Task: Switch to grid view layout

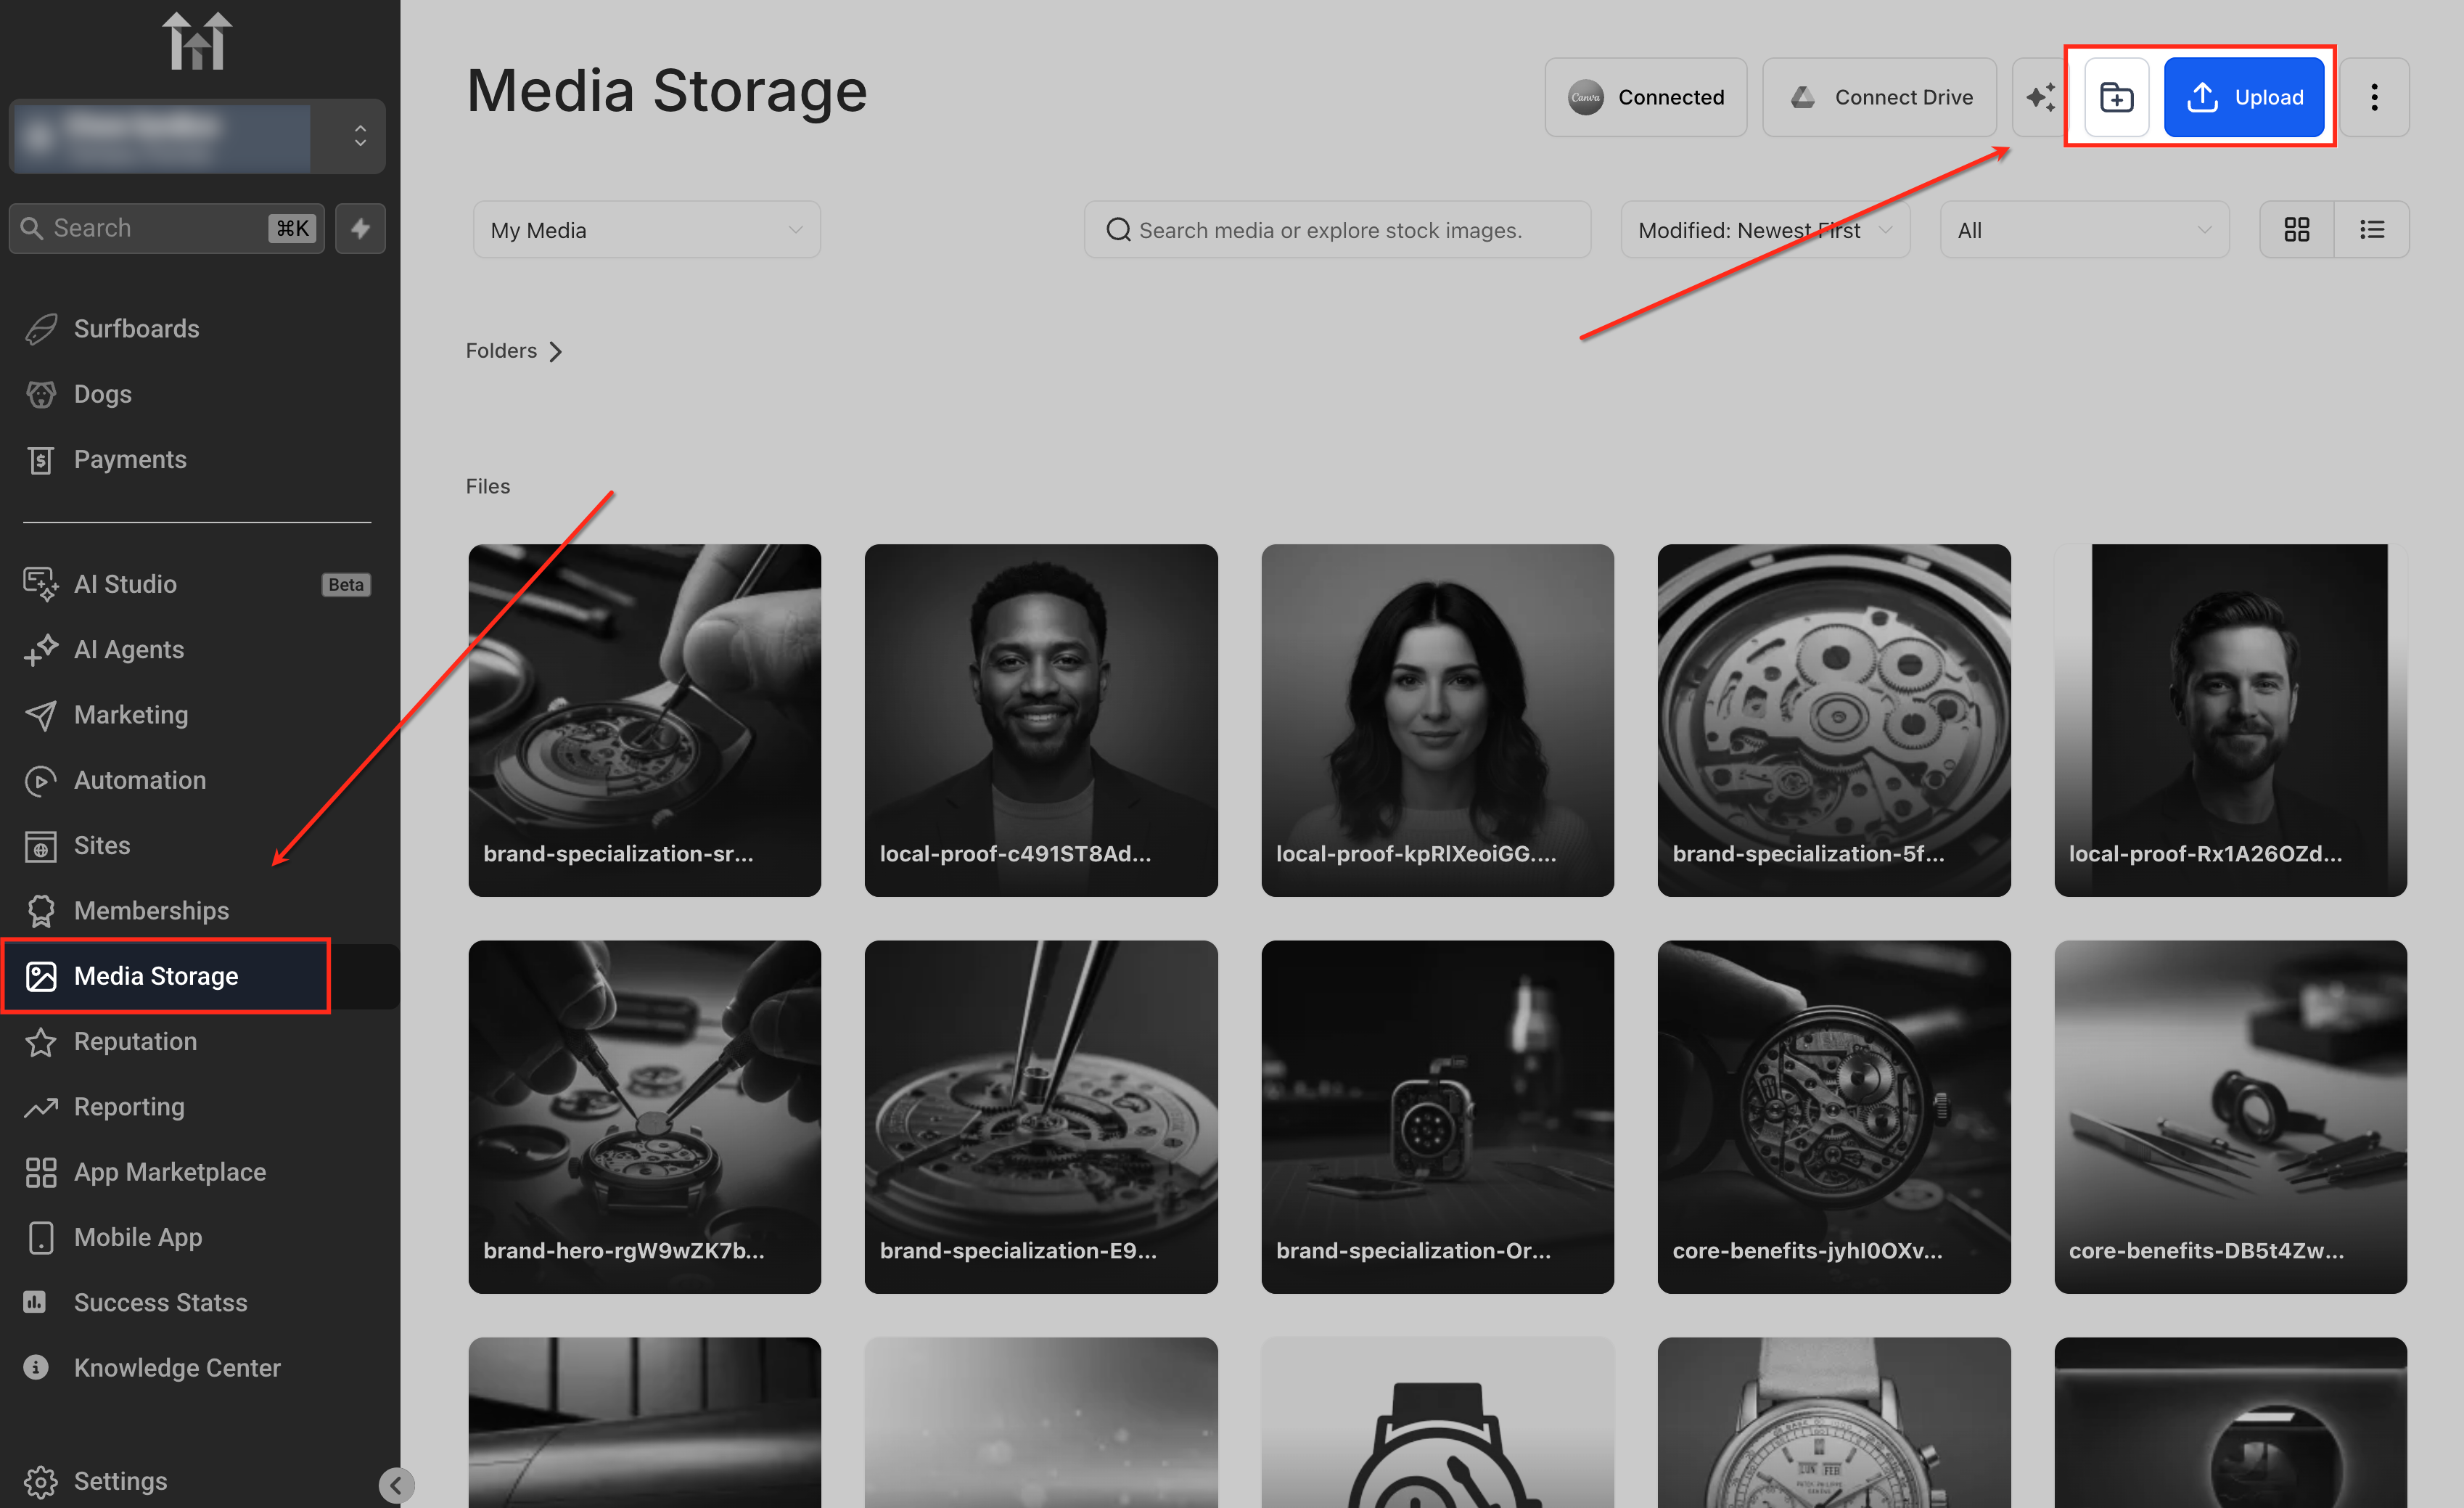Action: [2296, 230]
